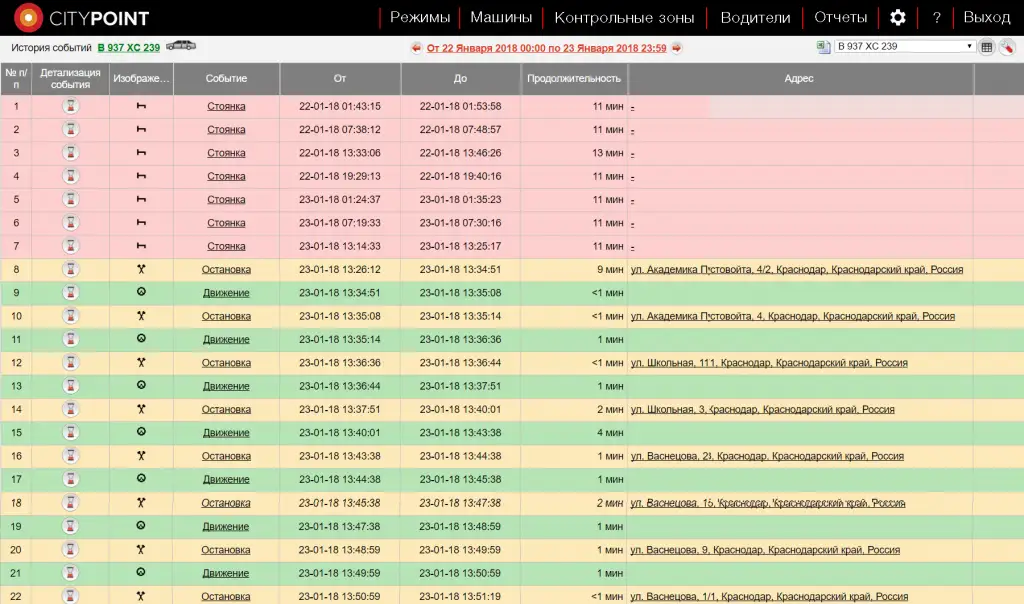
Task: Open the Режимы menu
Action: click(420, 17)
